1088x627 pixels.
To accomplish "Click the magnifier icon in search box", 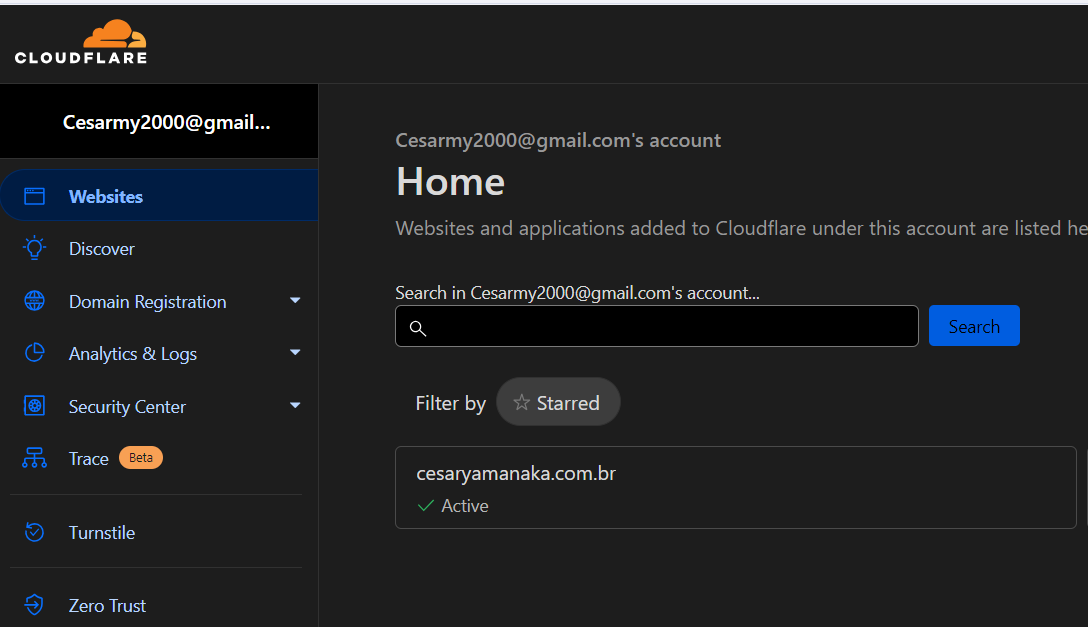I will [418, 328].
